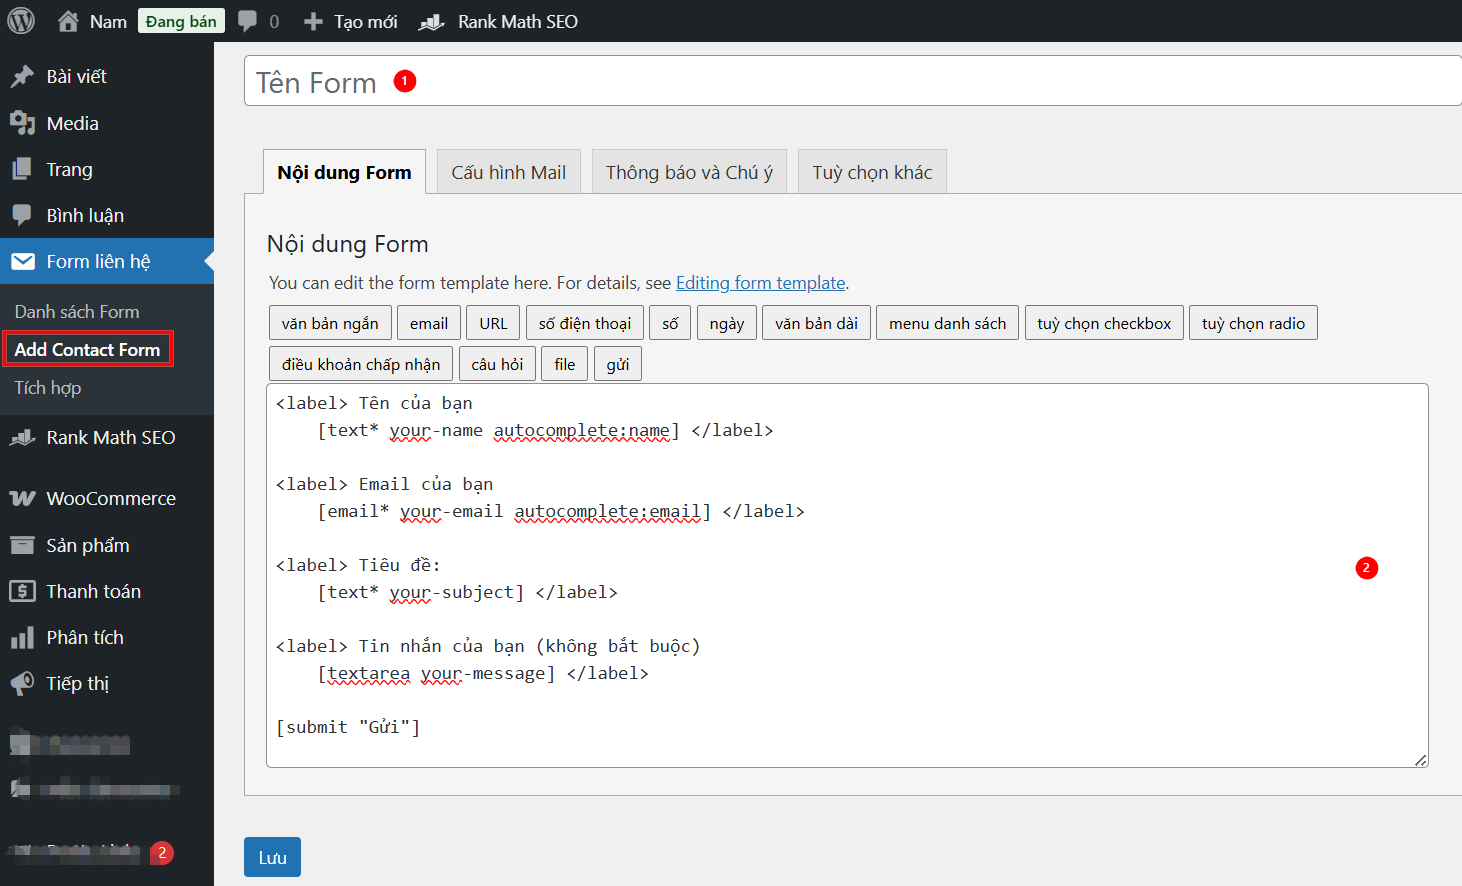Click the pin icon for Bài viết

22,77
